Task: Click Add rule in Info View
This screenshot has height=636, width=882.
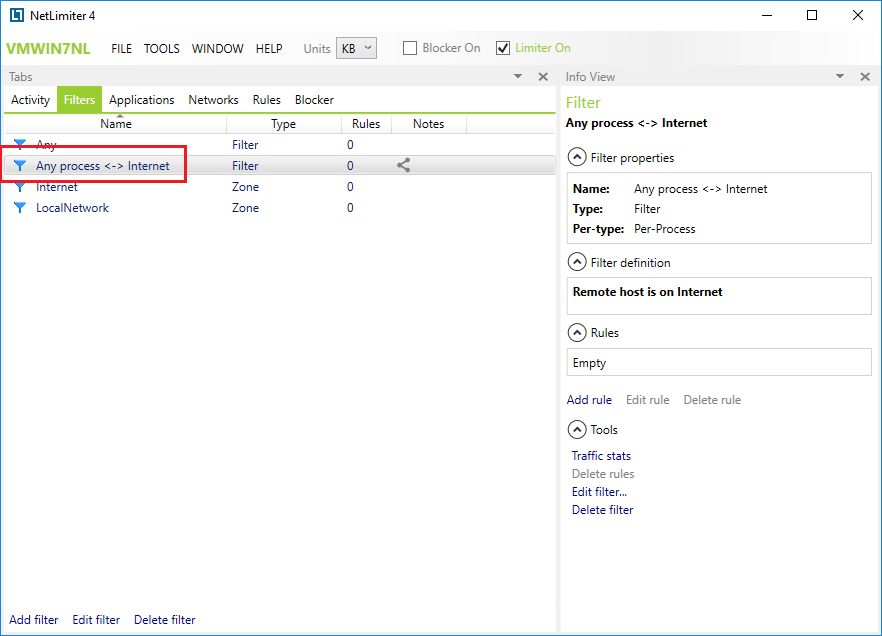Action: 589,400
